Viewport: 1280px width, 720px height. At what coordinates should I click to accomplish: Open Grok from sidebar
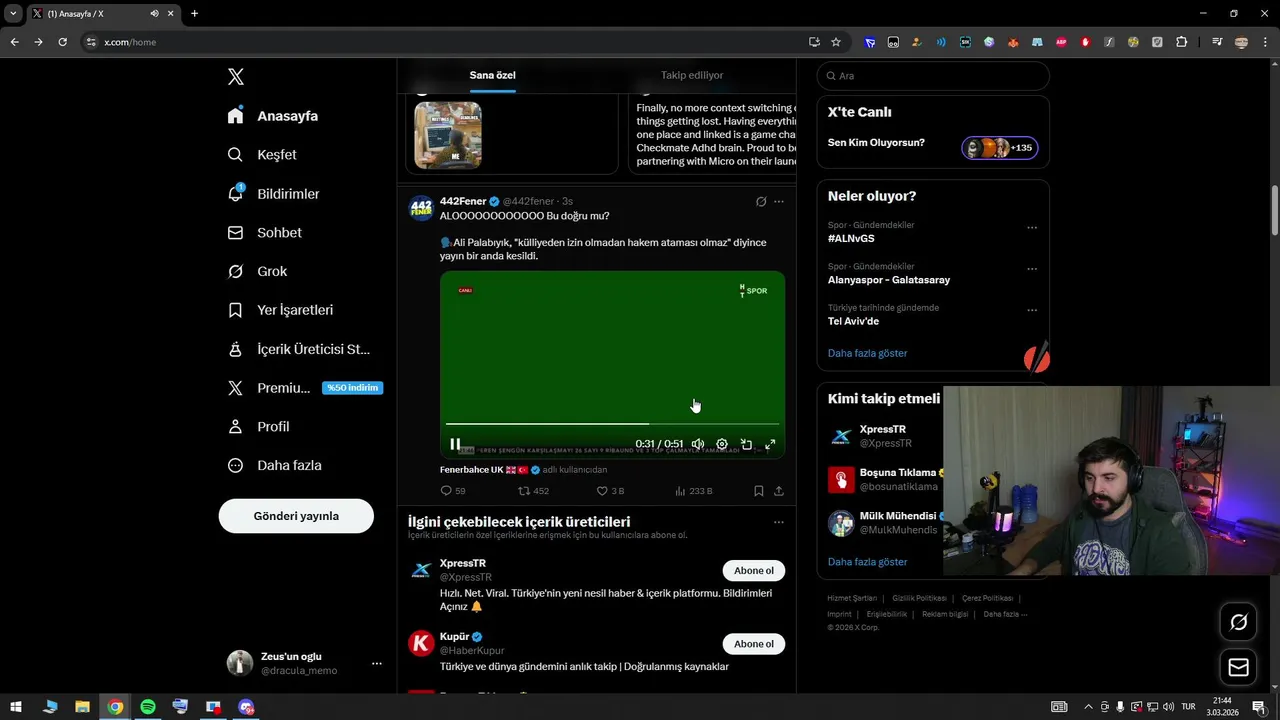[257, 271]
